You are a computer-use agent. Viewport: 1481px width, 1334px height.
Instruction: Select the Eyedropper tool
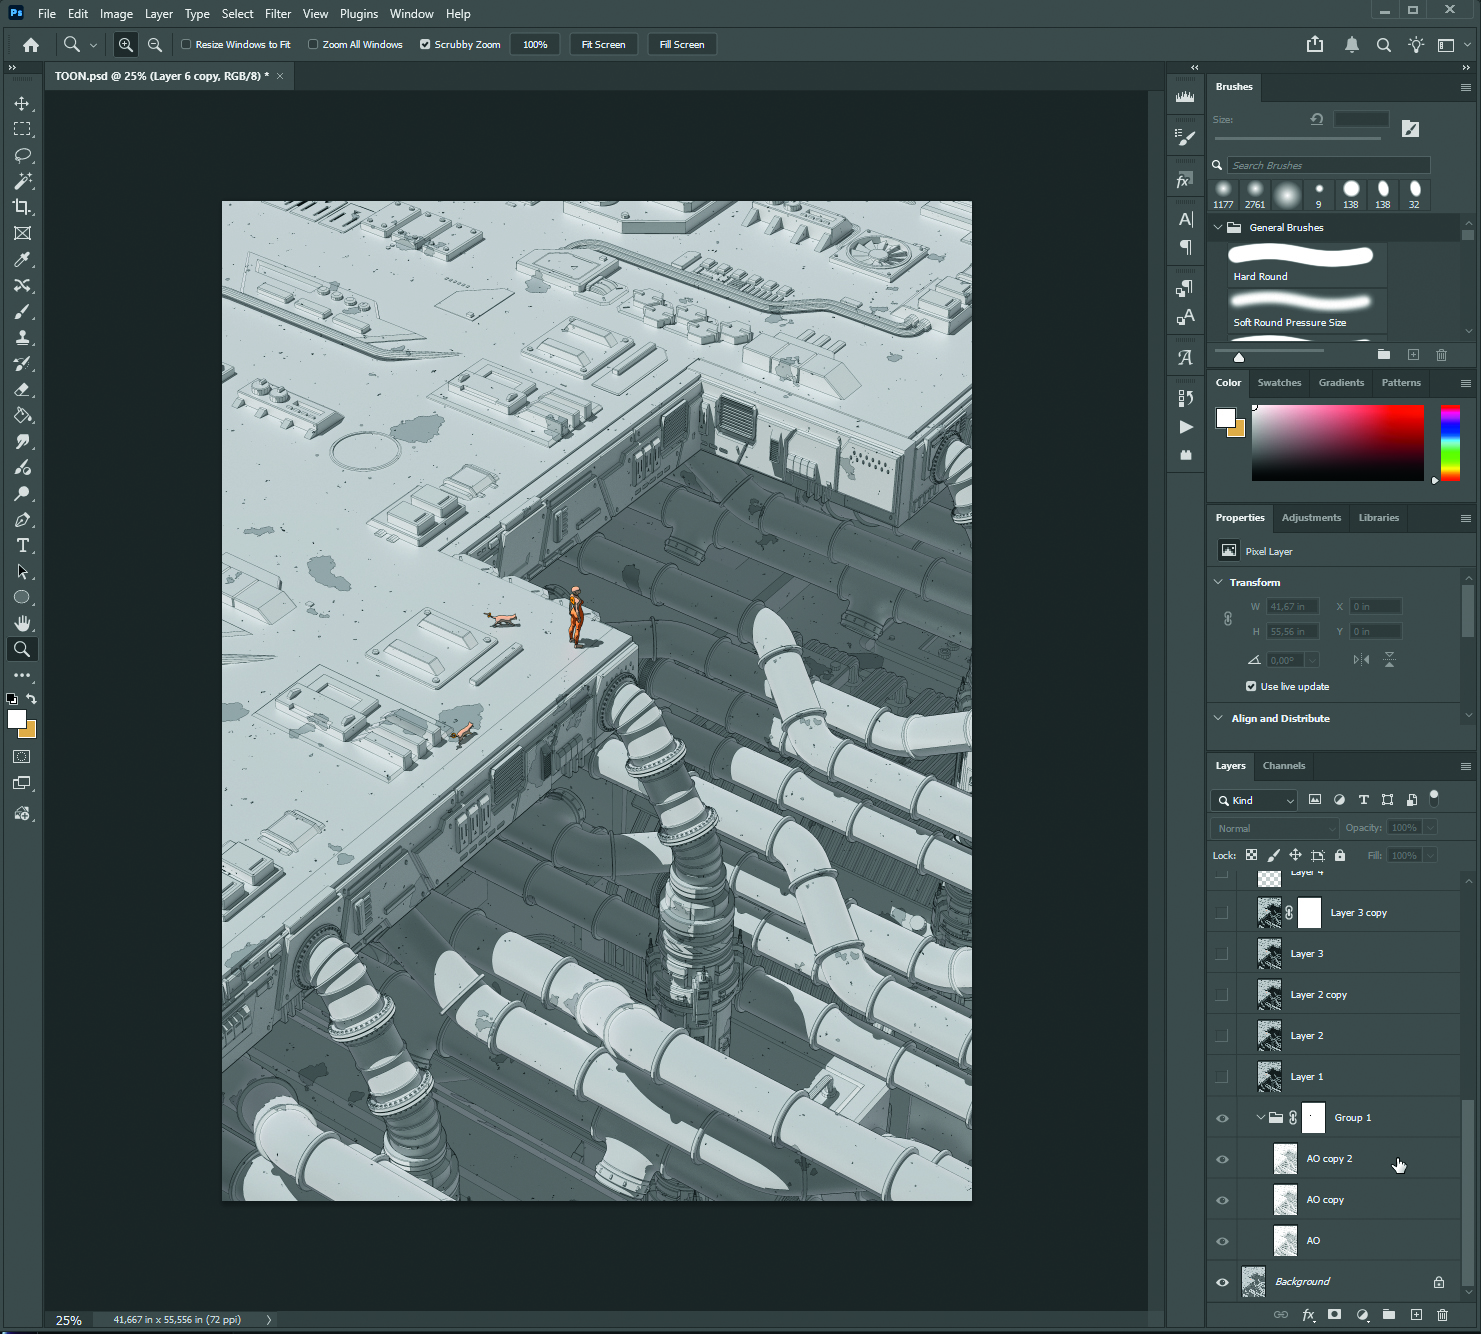coord(22,260)
